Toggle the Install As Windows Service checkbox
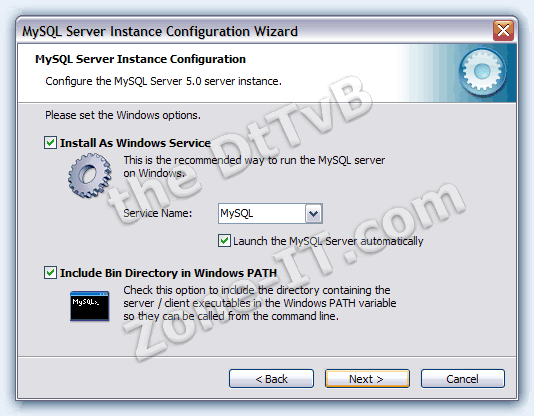 click(50, 143)
